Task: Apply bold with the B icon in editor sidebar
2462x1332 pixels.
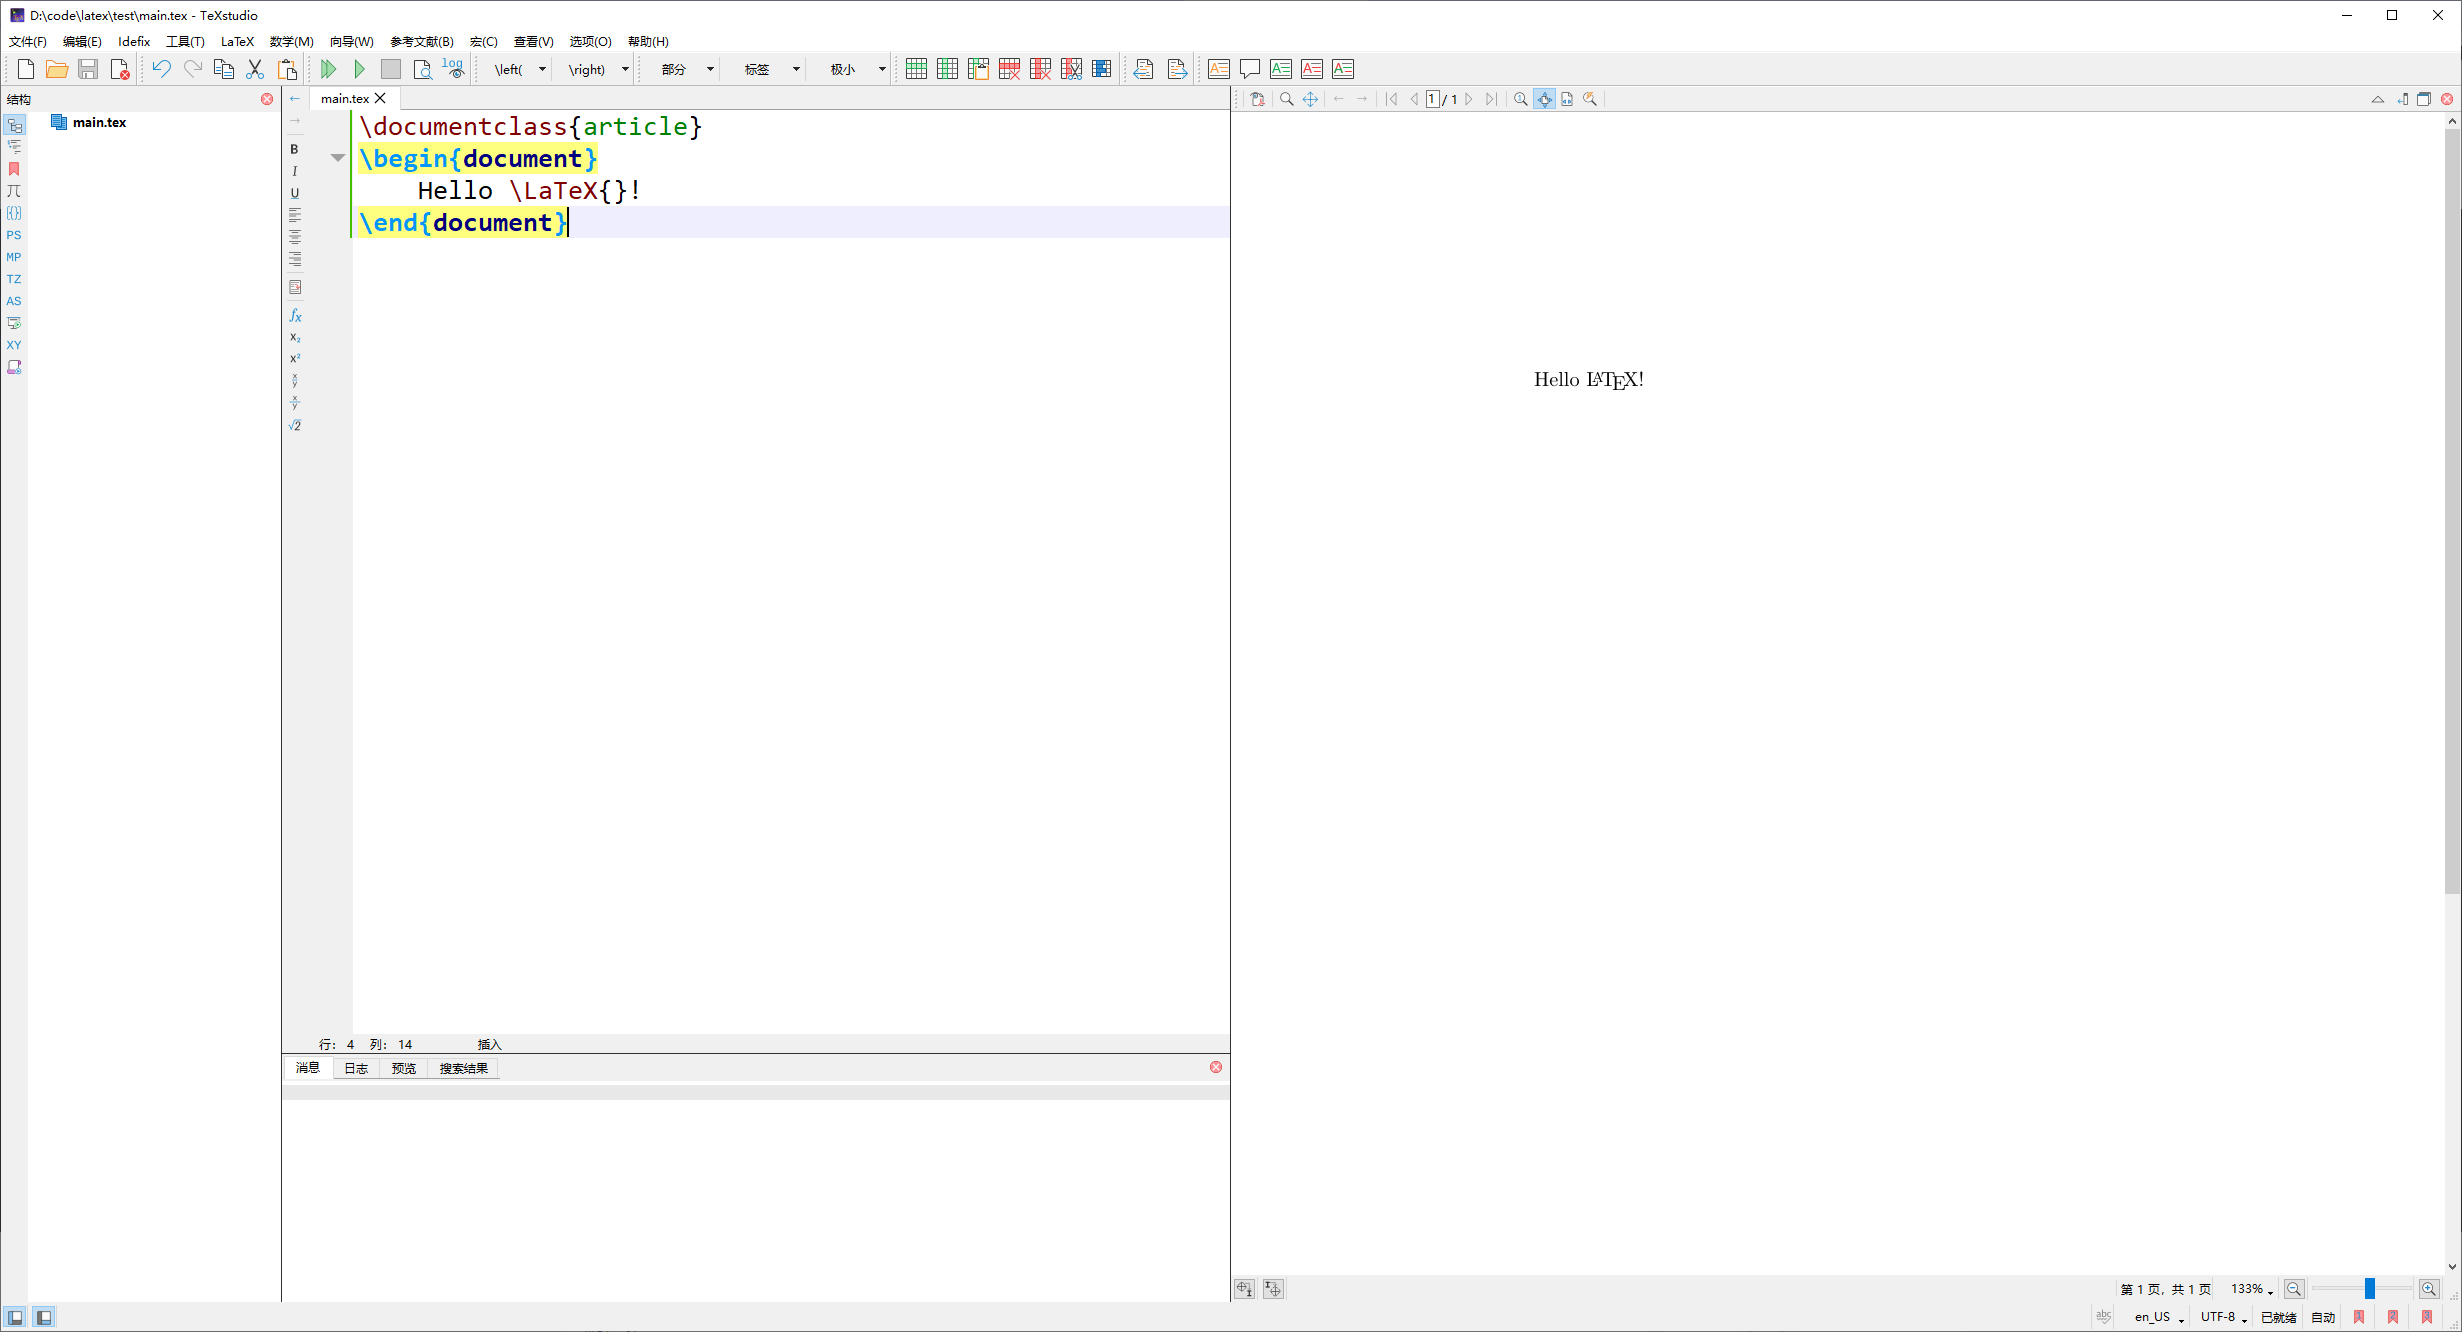Action: 294,149
